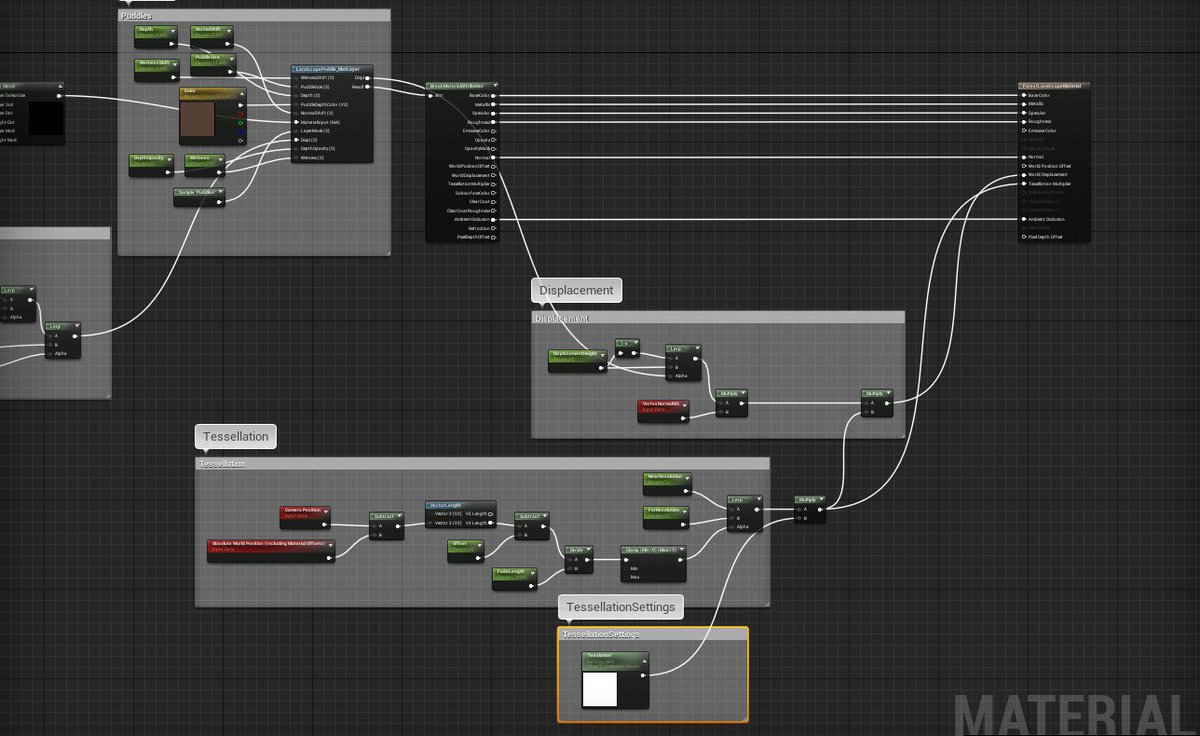Click the MaterialInput (MA) pin on LandscapePuddle_MatLayer
Image resolution: width=1200 pixels, height=736 pixels.
tap(296, 122)
